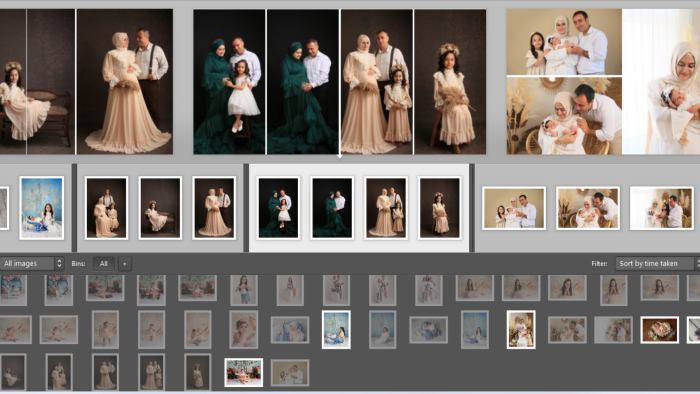This screenshot has width=700, height=394.
Task: Pick blue backdrop girl thumbnail in spread strip
Action: (42, 207)
